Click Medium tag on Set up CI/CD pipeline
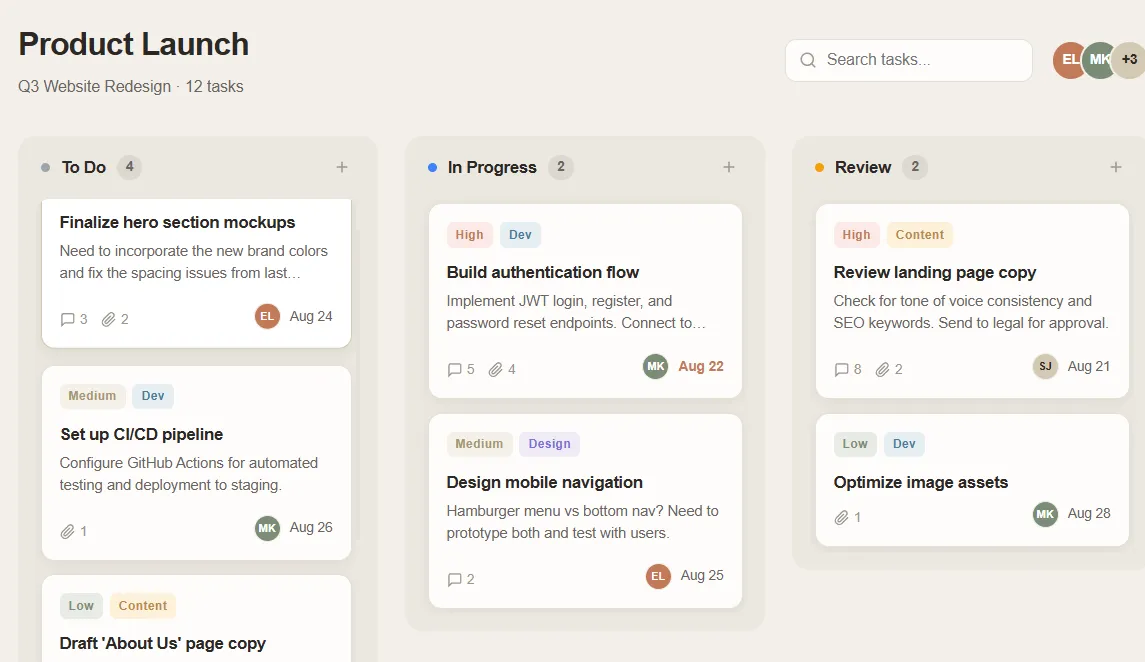This screenshot has width=1145, height=662. [92, 396]
